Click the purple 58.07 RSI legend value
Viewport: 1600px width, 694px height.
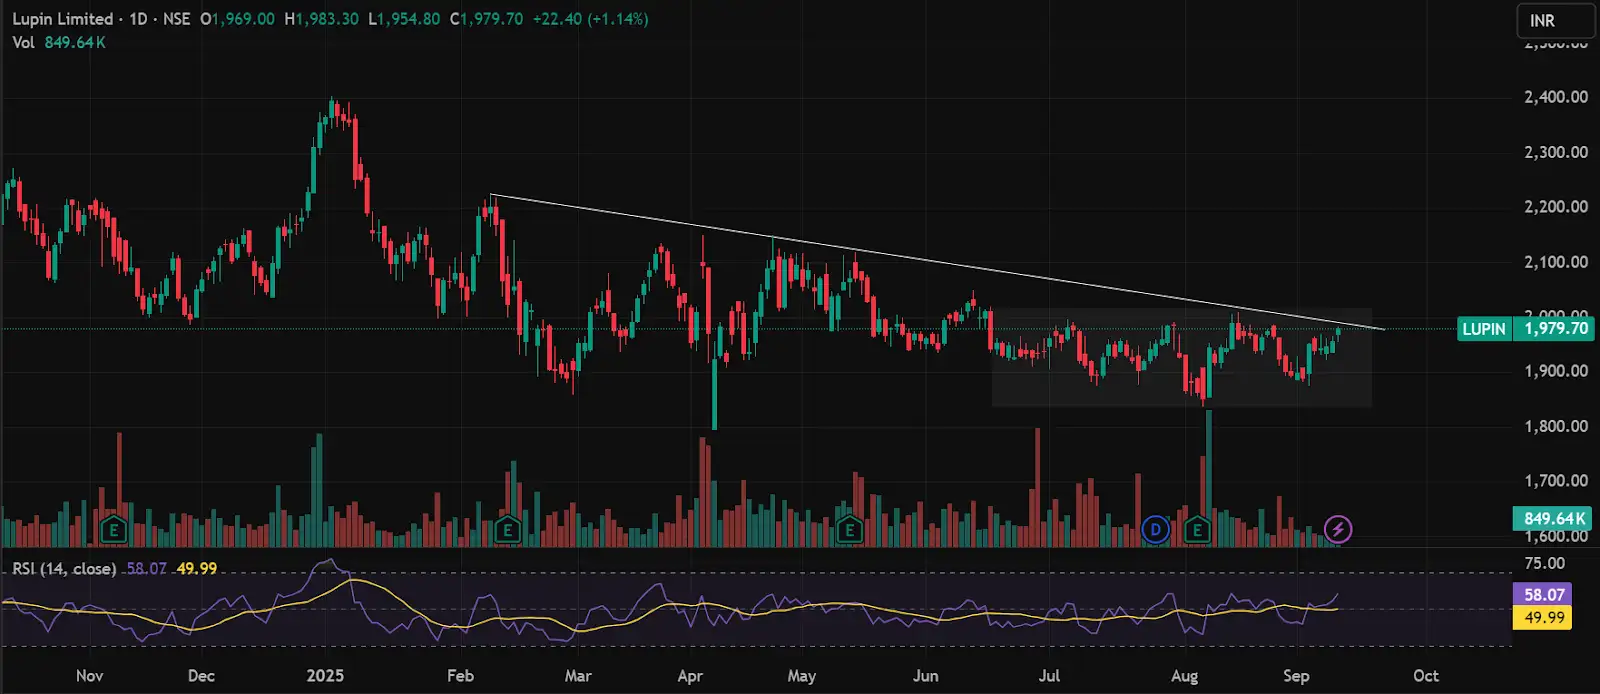tap(147, 568)
